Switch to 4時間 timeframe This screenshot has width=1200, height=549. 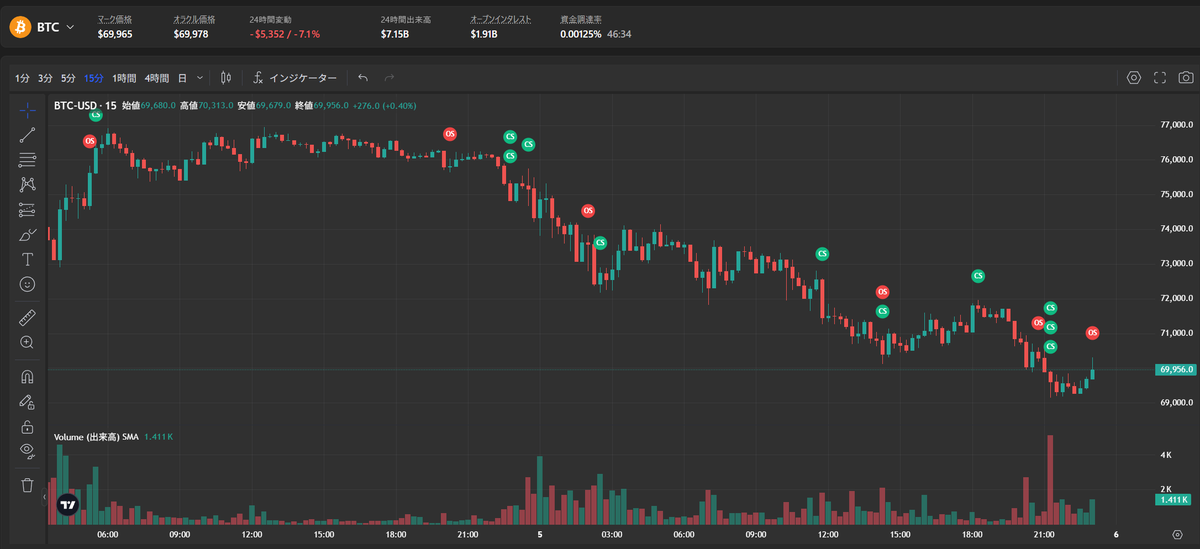[x=157, y=77]
